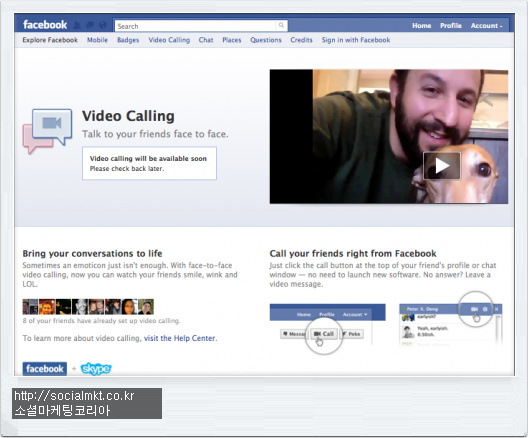Open Sign in with Facebook link
528x438 pixels.
tap(356, 40)
